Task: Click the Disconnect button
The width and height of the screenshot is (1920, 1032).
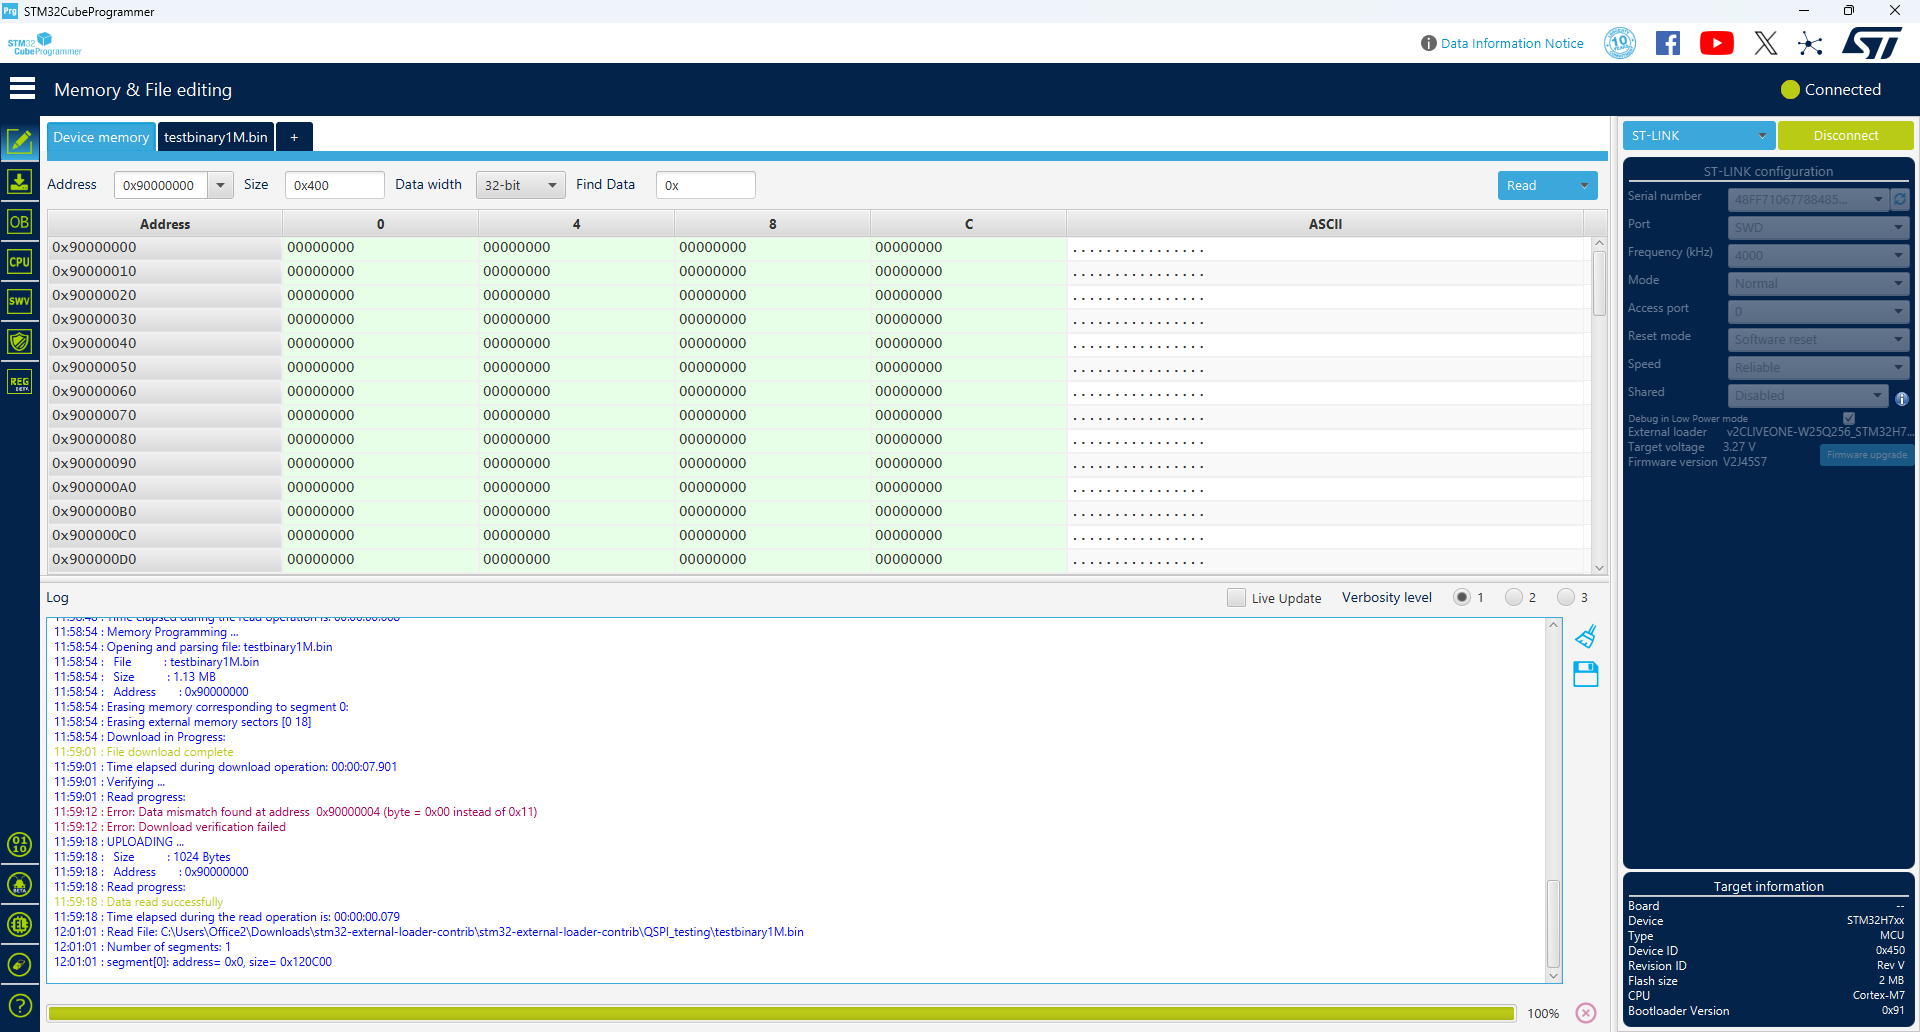Action: click(1845, 134)
